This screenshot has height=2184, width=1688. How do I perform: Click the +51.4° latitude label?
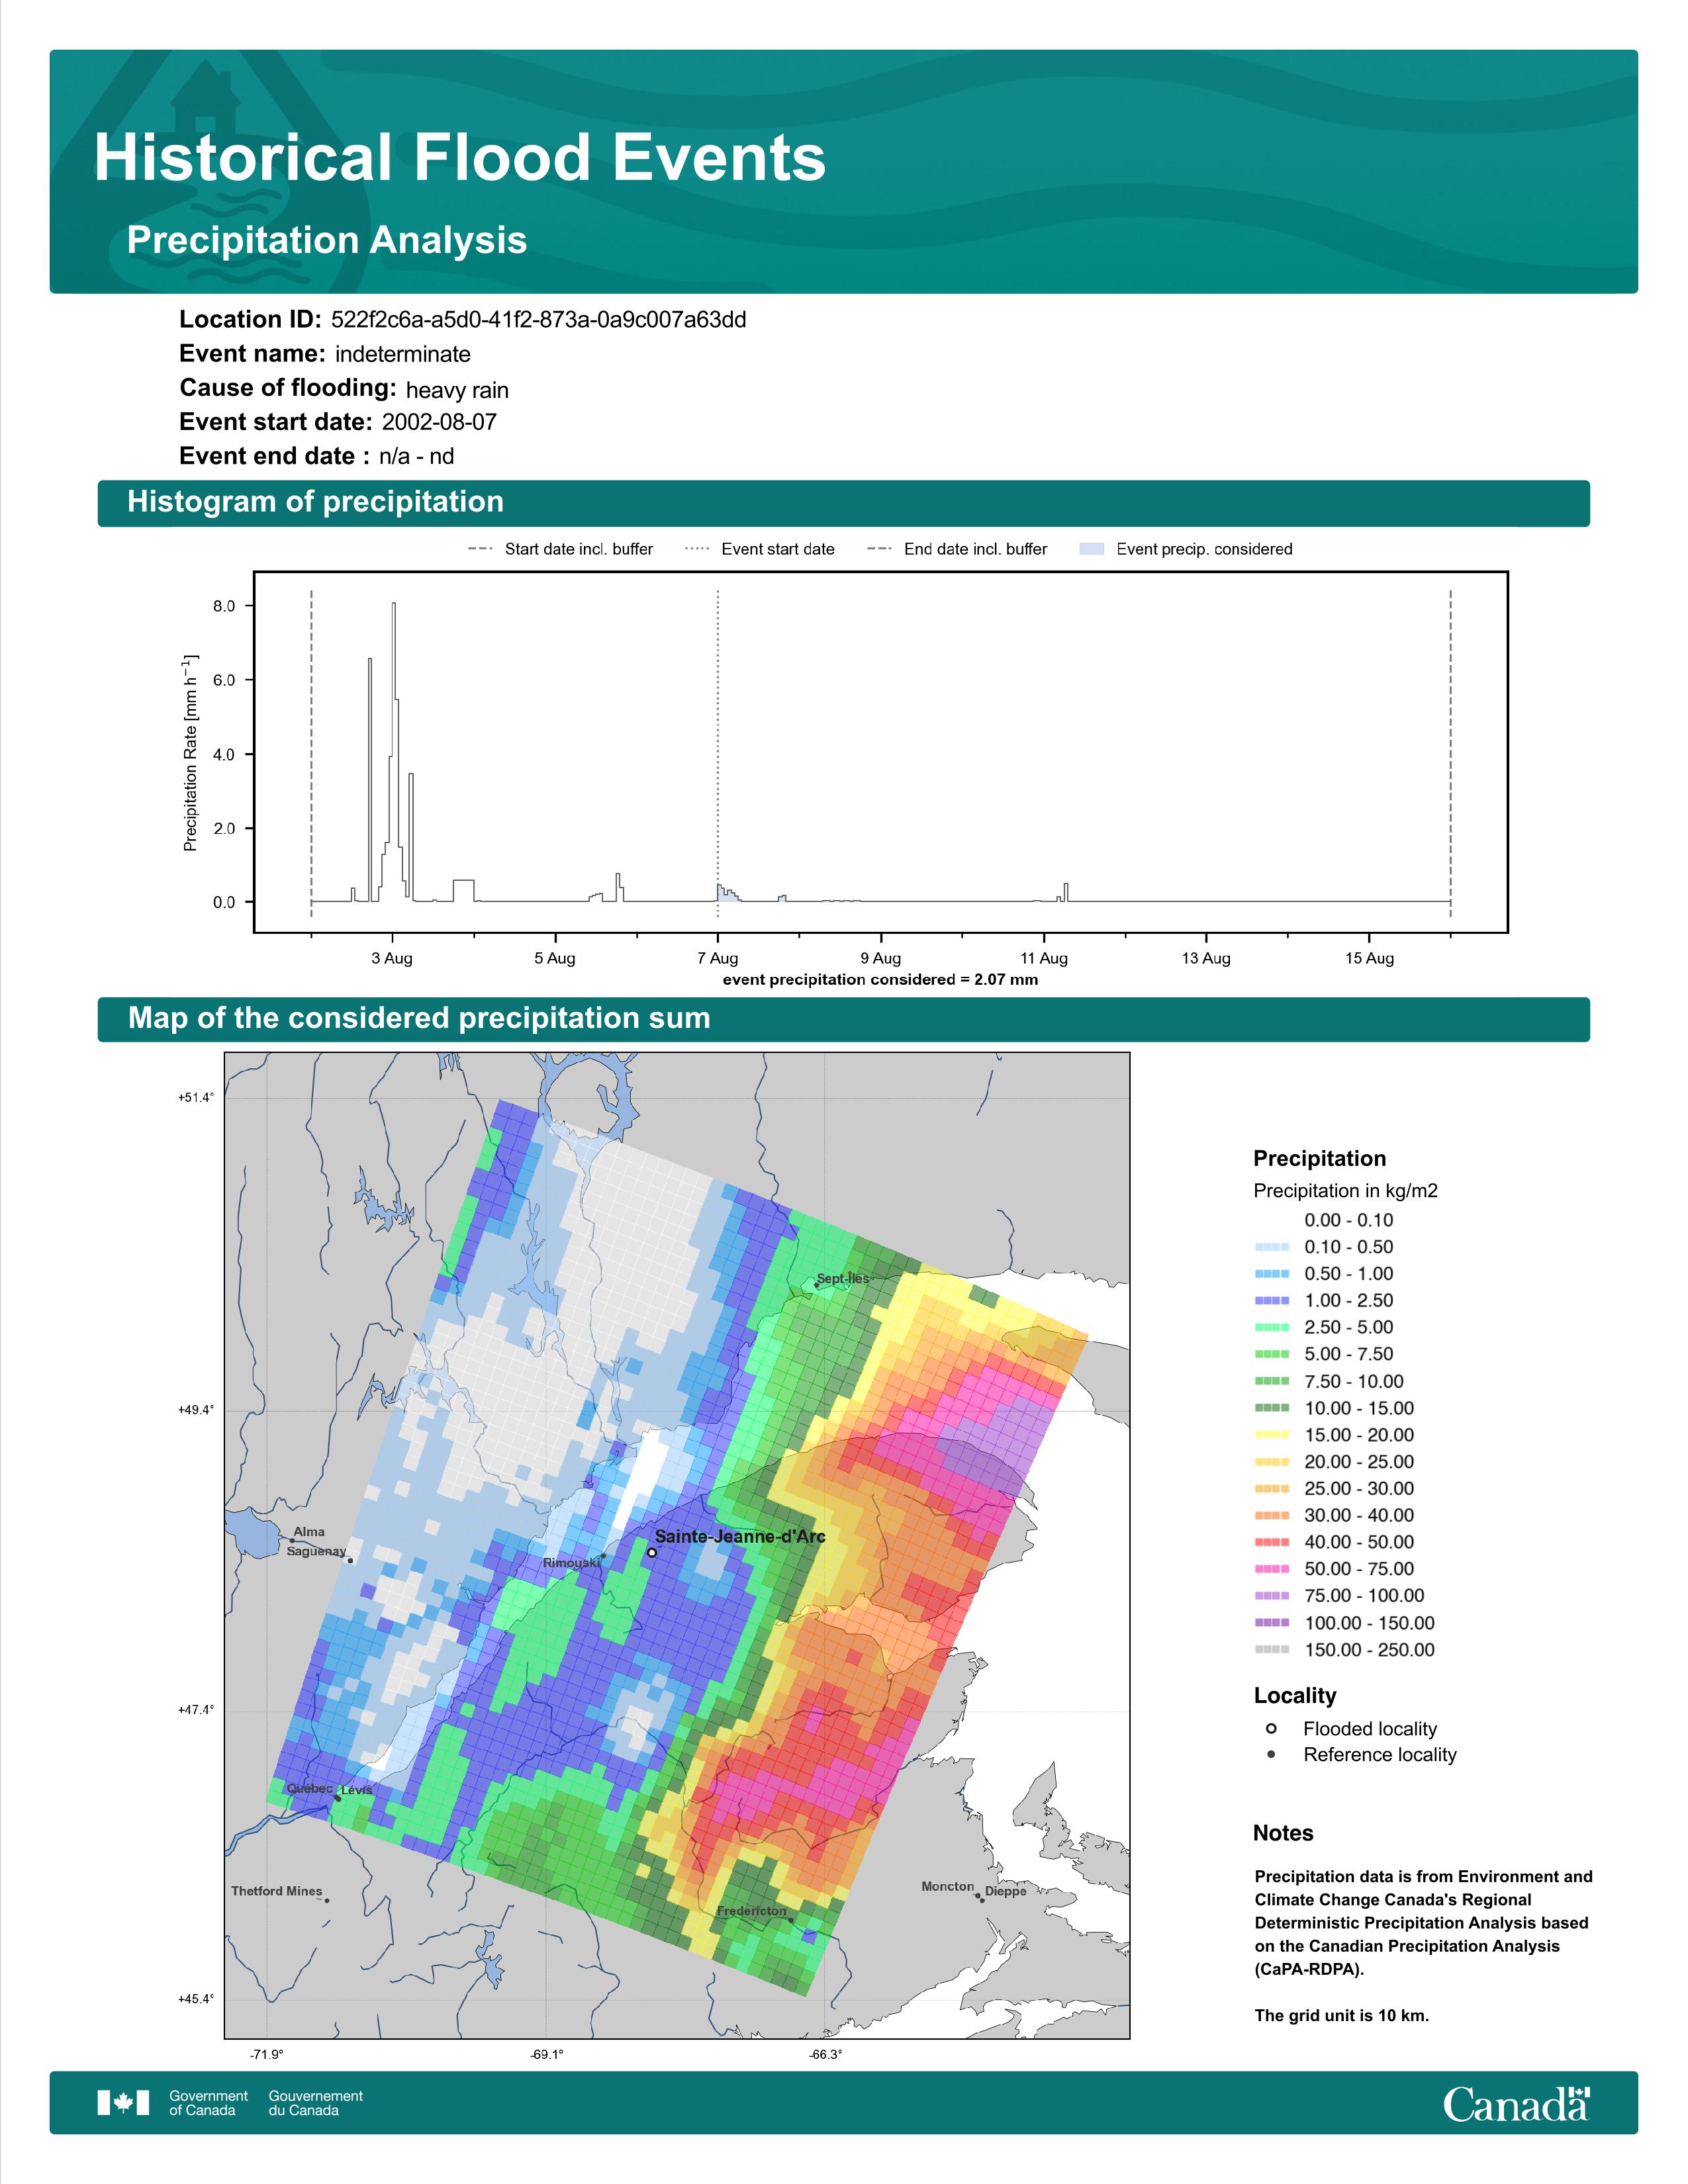(196, 1098)
